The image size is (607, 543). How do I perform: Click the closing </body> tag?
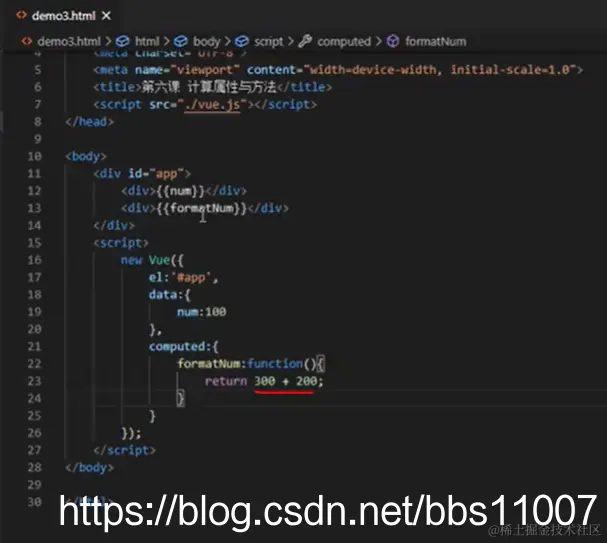coord(89,468)
